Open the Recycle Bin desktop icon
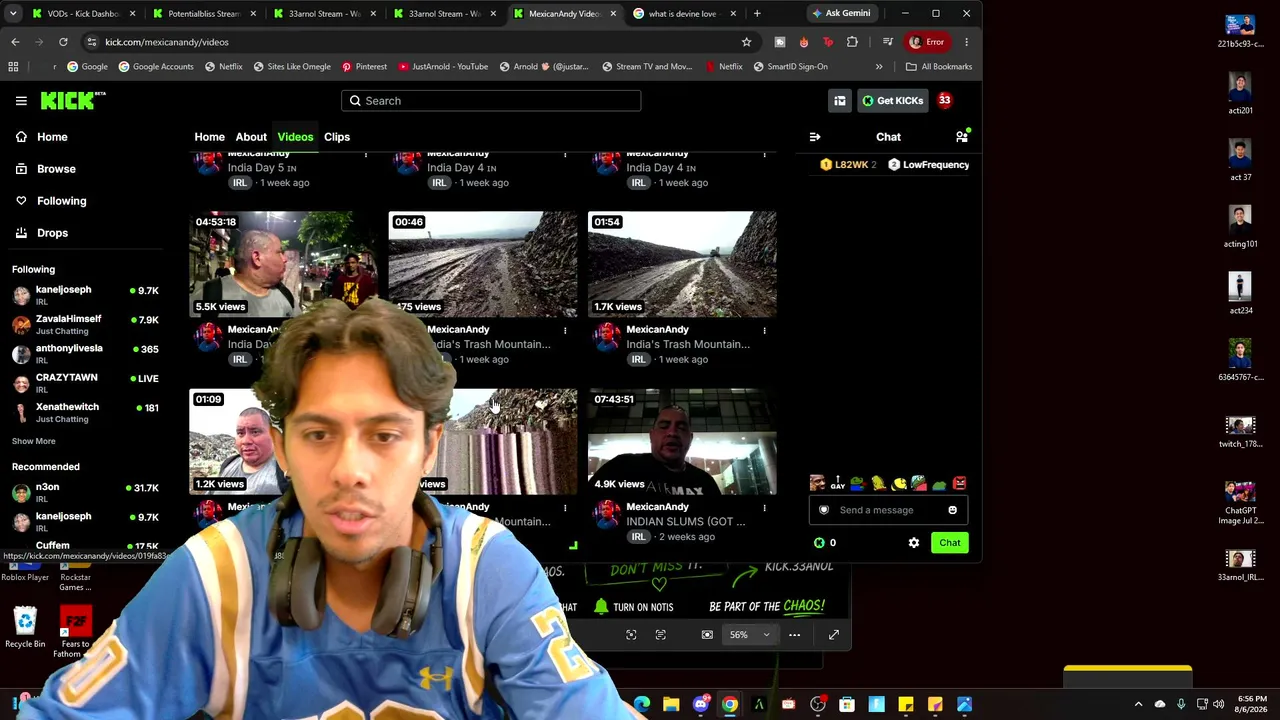The image size is (1280, 720). (25, 627)
